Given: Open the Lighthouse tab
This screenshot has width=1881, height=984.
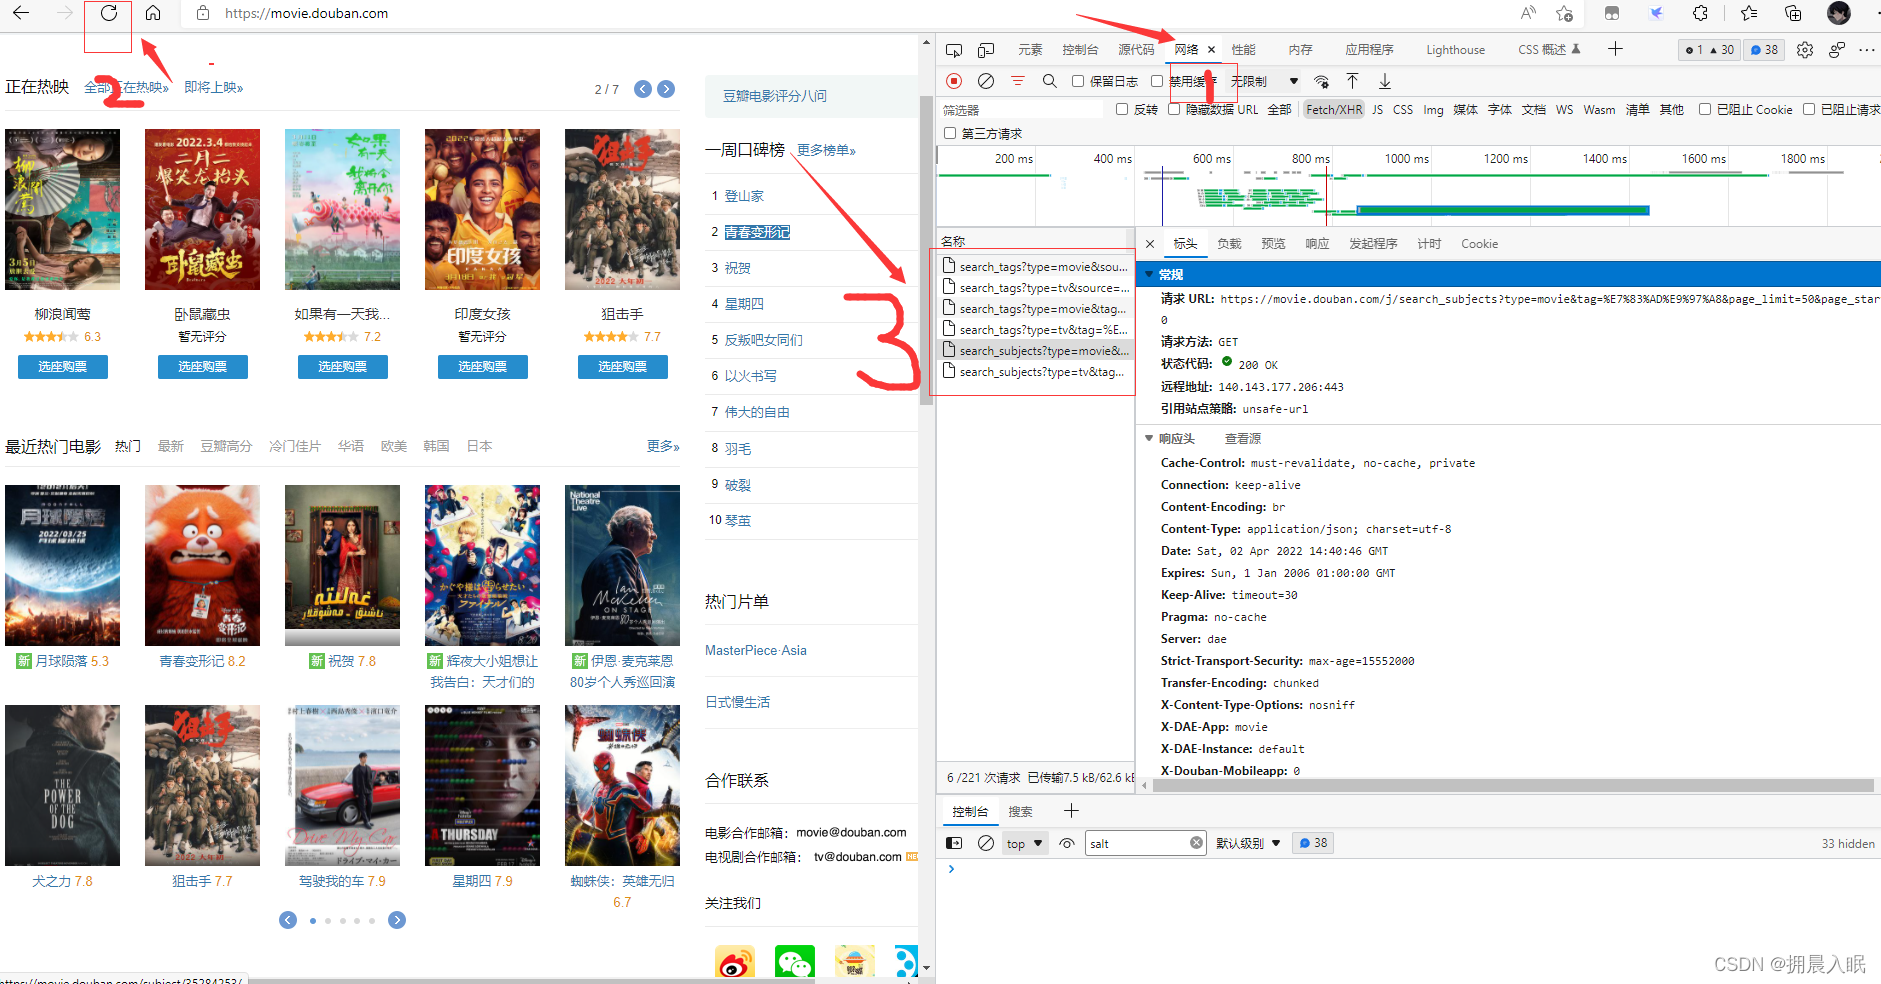Looking at the screenshot, I should click(1455, 50).
